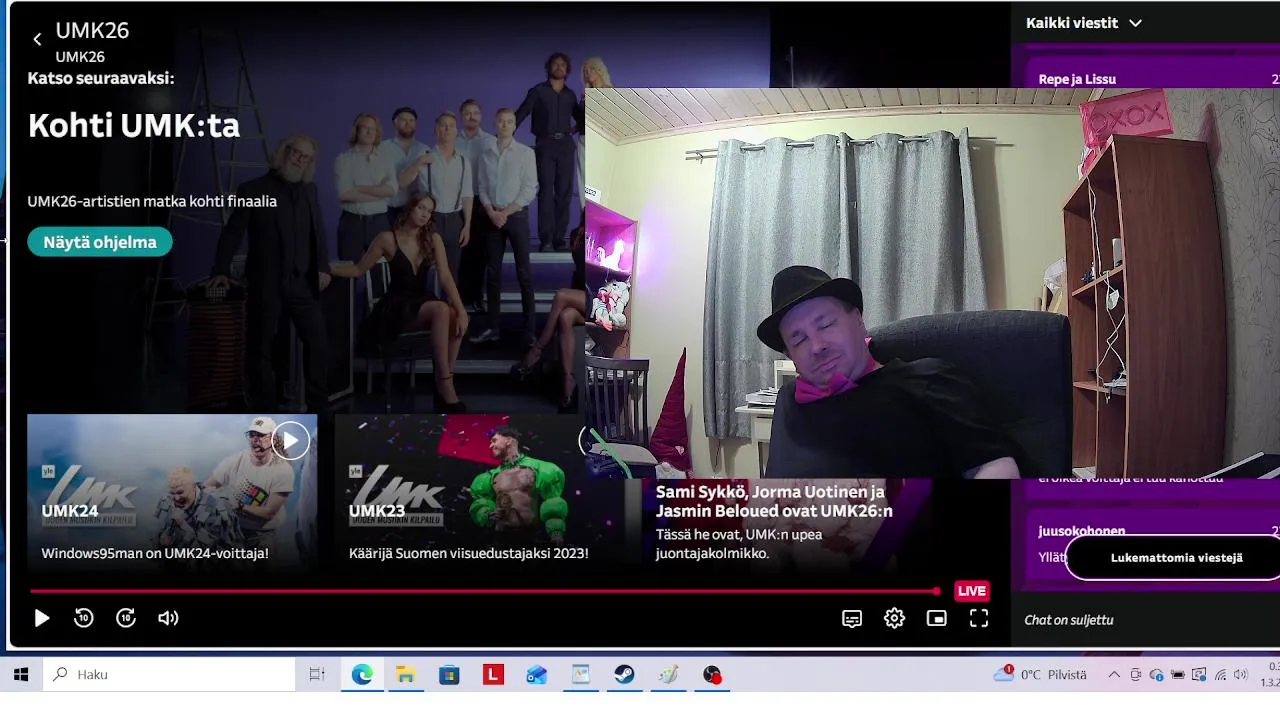1280x720 pixels.
Task: Open Microsoft Edge from the taskbar
Action: [x=362, y=675]
